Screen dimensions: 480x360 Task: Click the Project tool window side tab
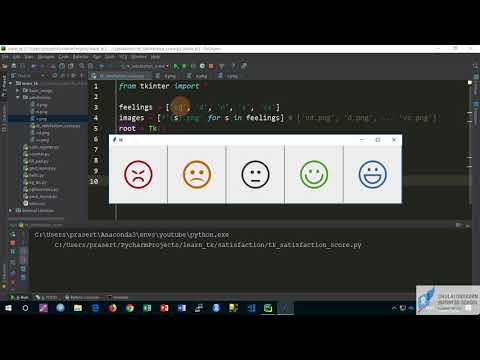[x=4, y=87]
